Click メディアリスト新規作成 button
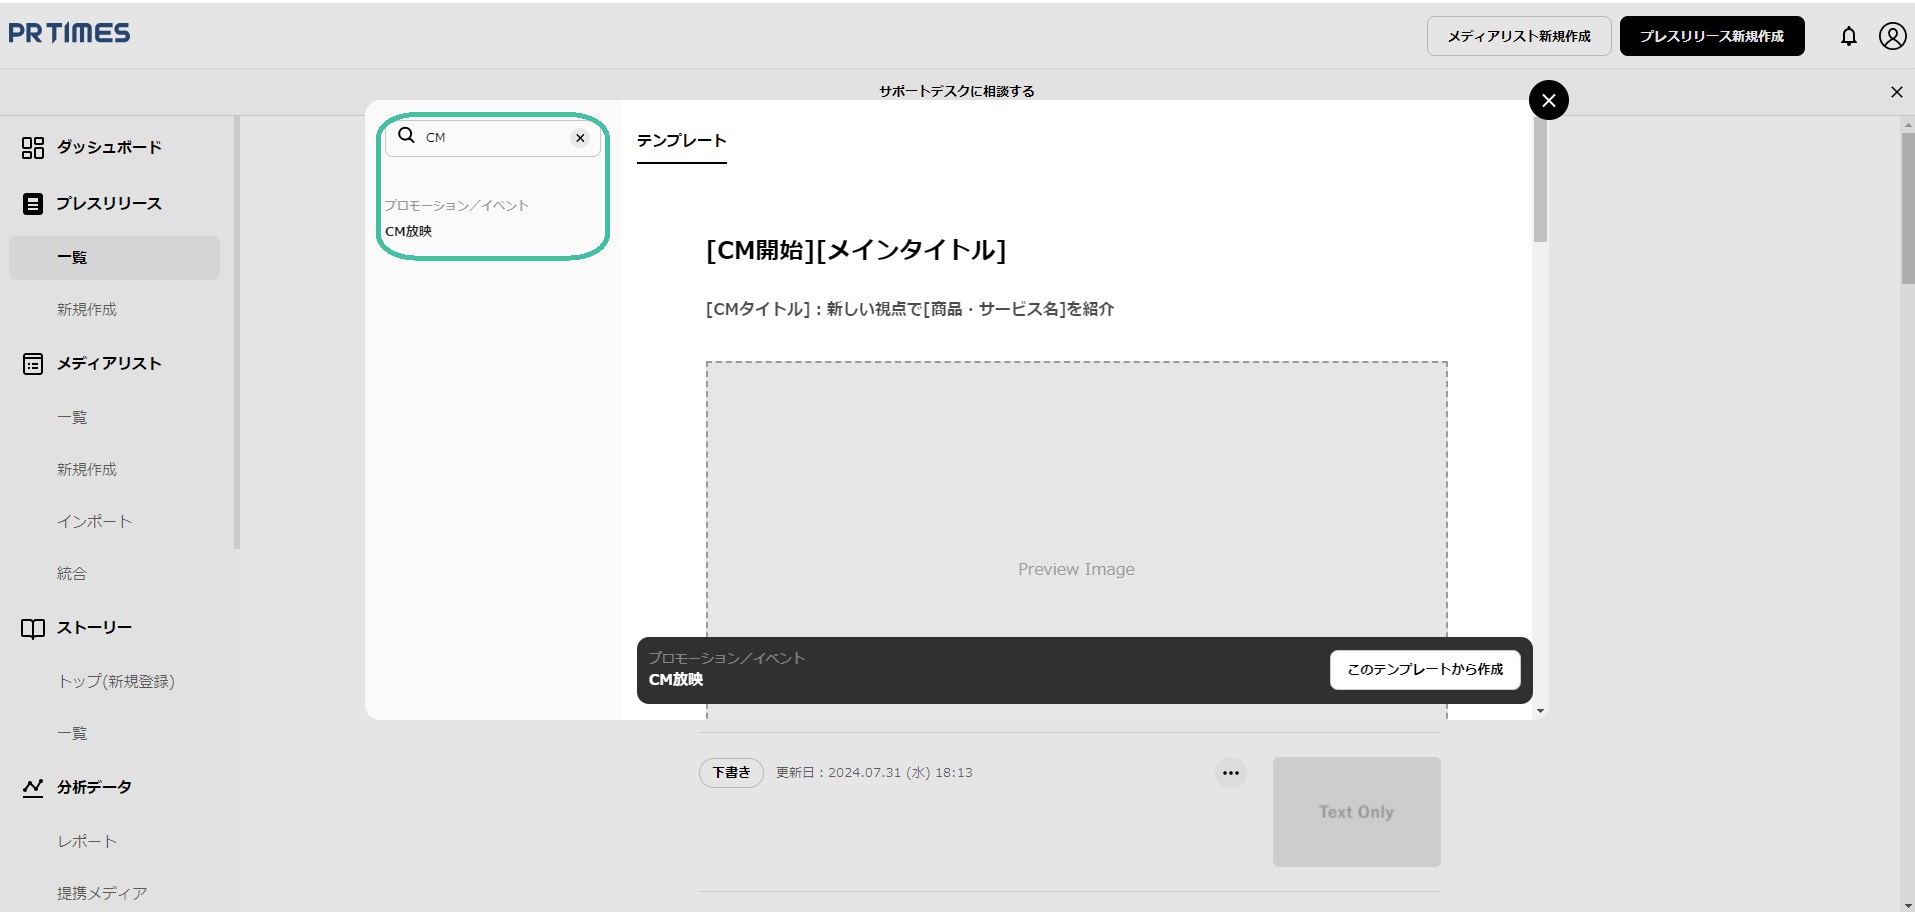Viewport: 1915px width, 912px height. (x=1518, y=36)
